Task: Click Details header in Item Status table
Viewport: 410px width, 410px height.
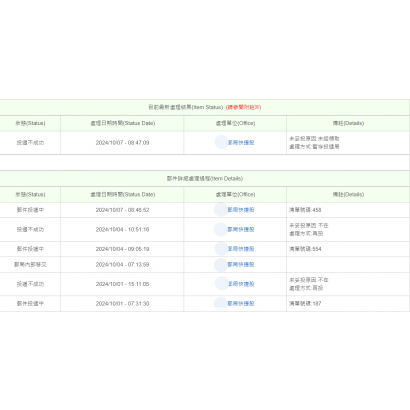Action: [348, 123]
